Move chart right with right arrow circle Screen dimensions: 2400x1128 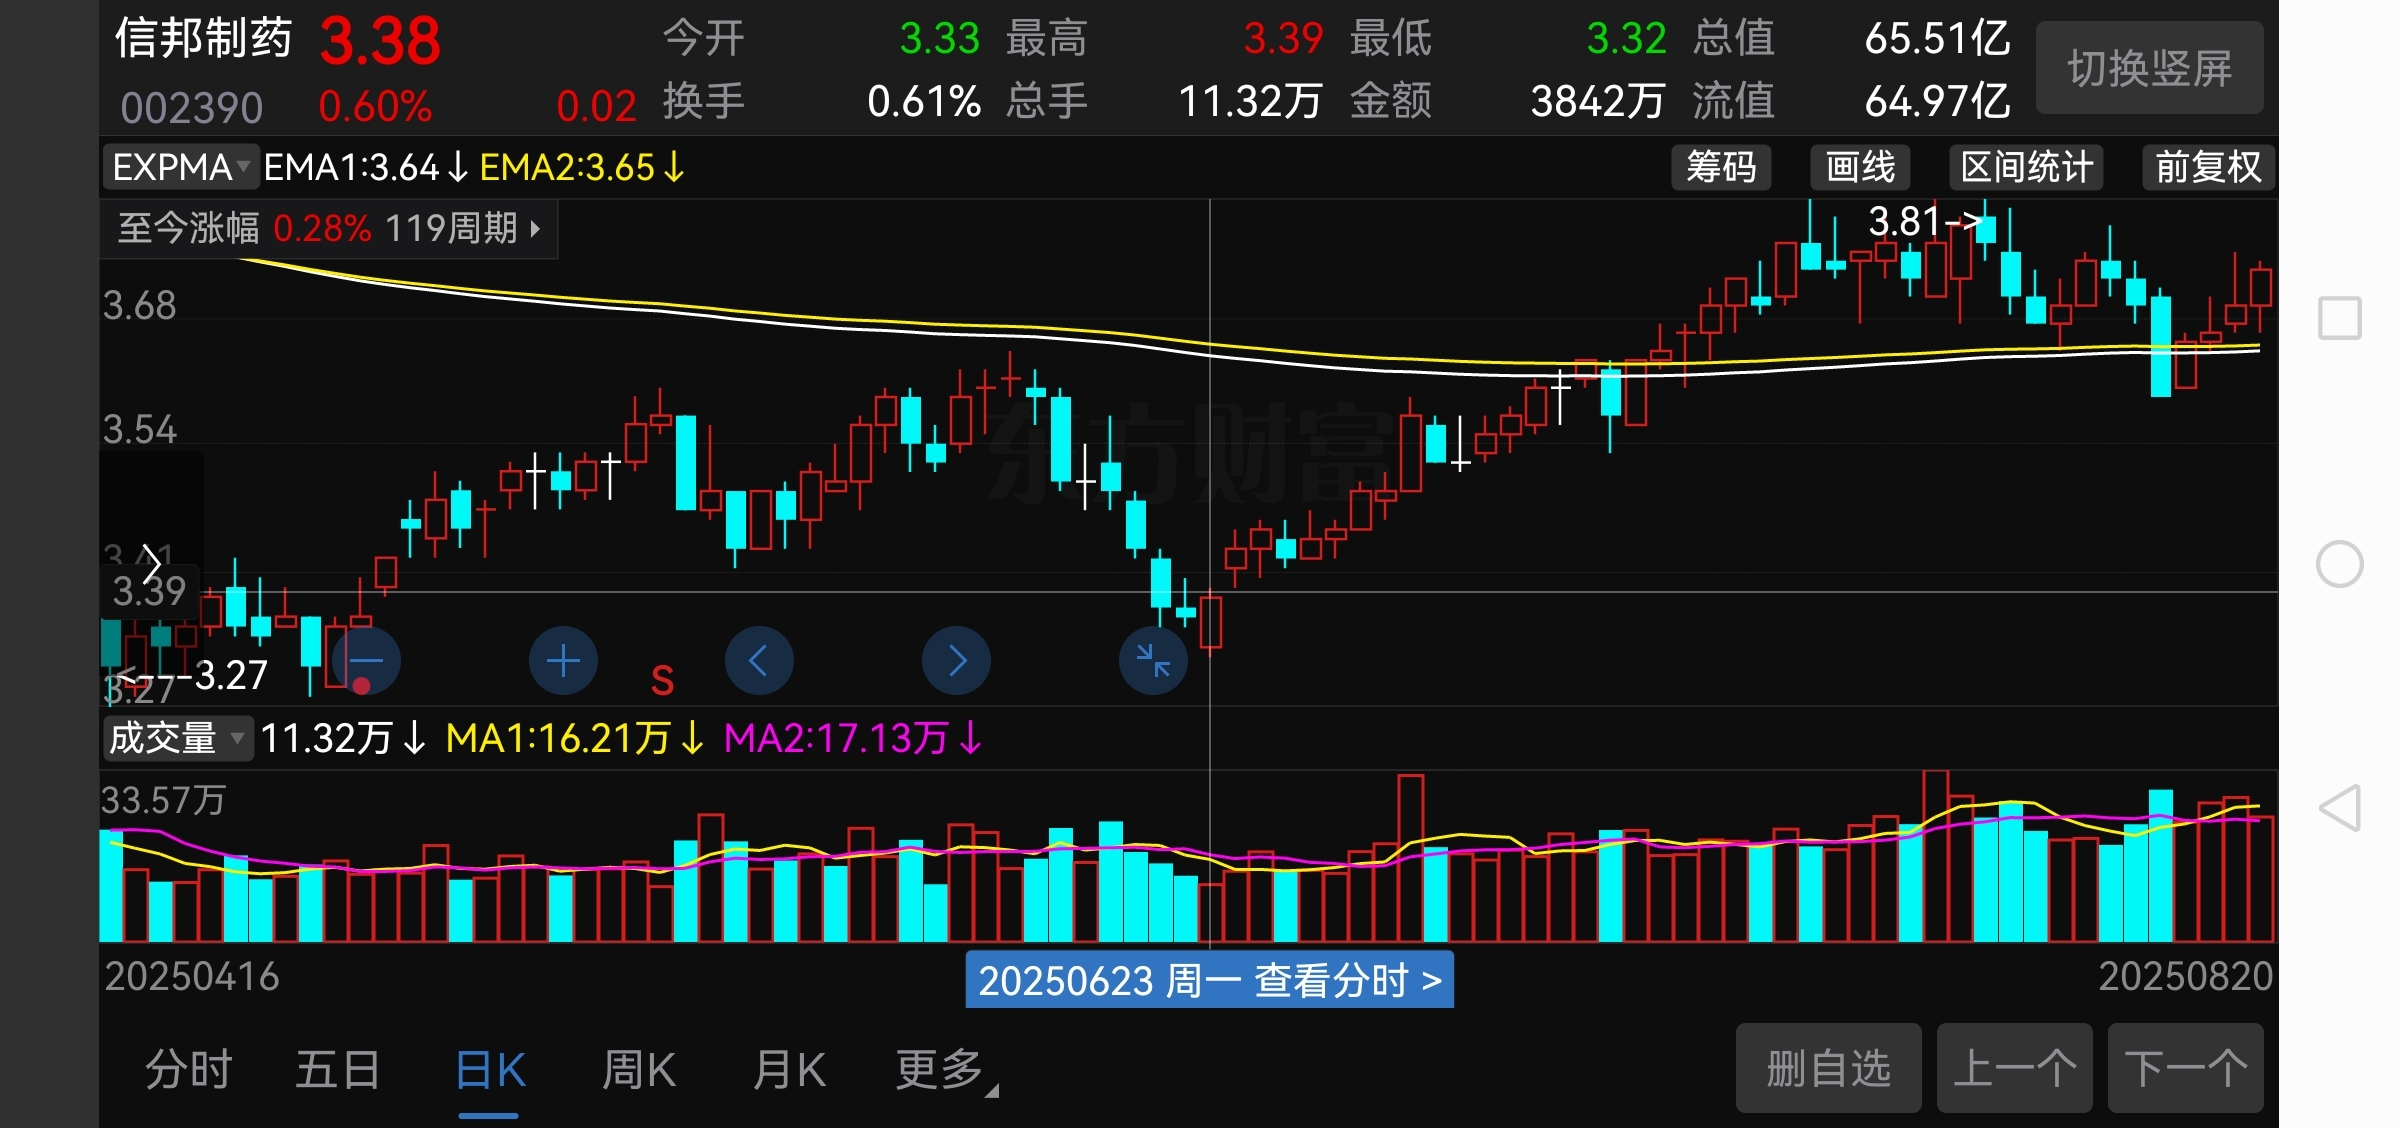[x=956, y=661]
